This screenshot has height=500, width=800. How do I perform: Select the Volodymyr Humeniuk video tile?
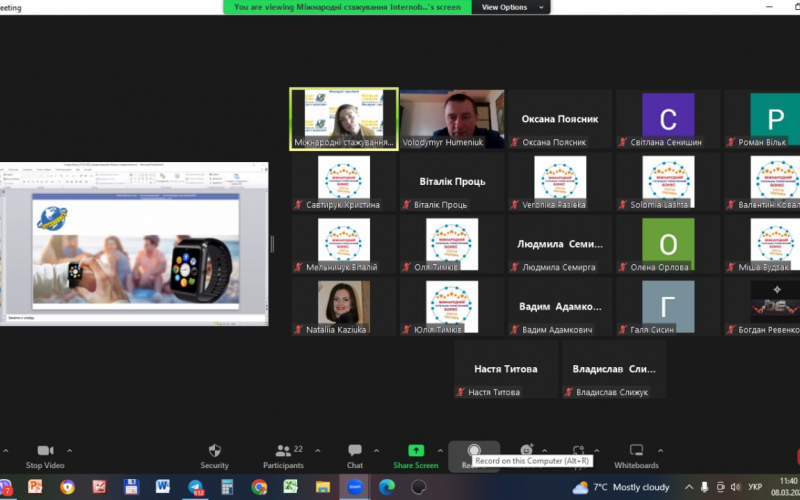coord(452,119)
